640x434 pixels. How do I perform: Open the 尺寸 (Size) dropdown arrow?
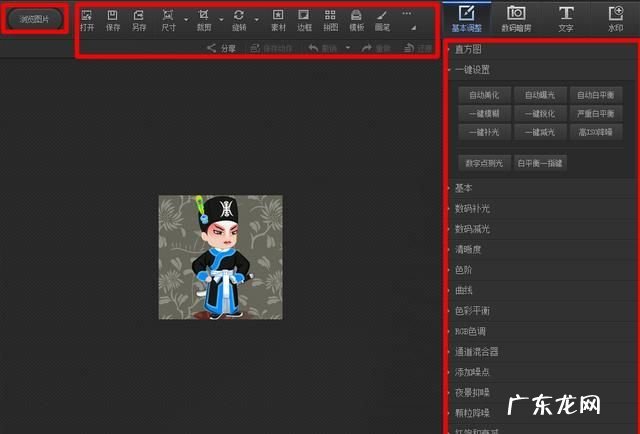(x=186, y=20)
